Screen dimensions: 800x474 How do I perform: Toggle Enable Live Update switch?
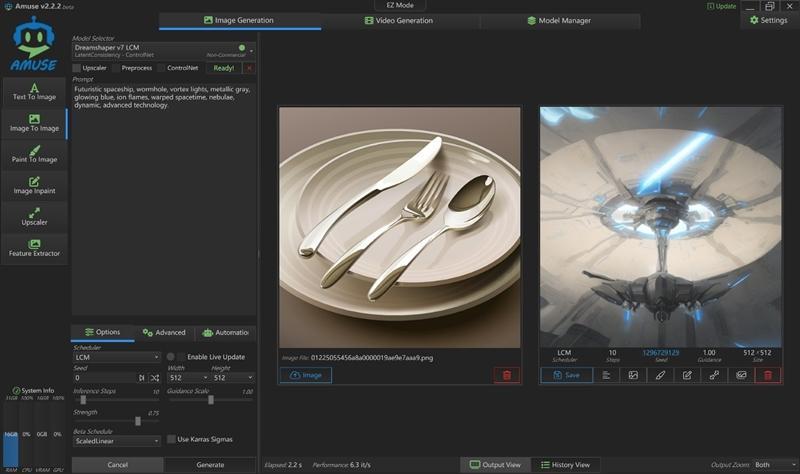click(x=171, y=357)
